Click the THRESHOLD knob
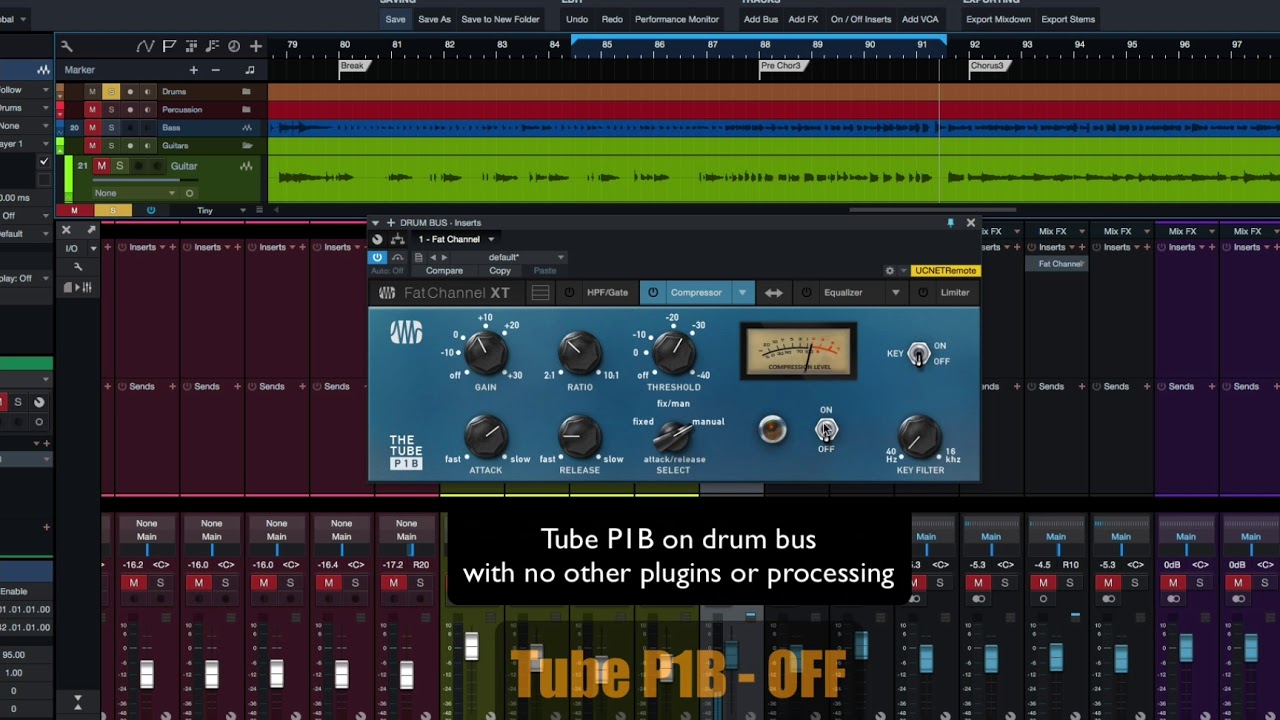 (674, 352)
